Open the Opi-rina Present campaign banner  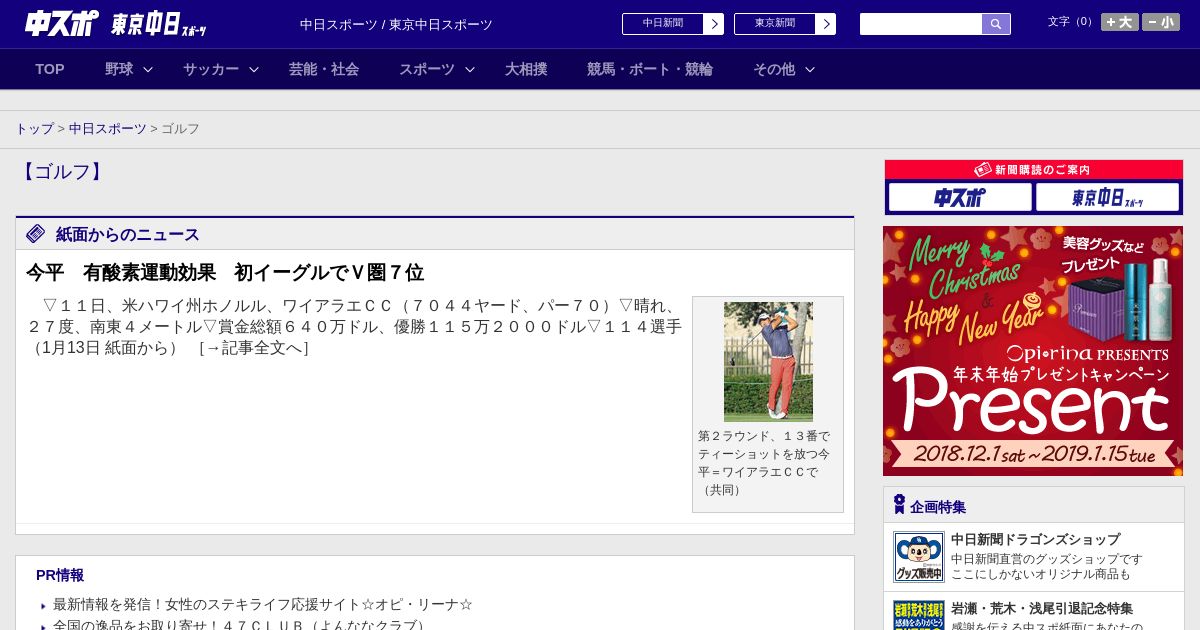pos(1033,351)
